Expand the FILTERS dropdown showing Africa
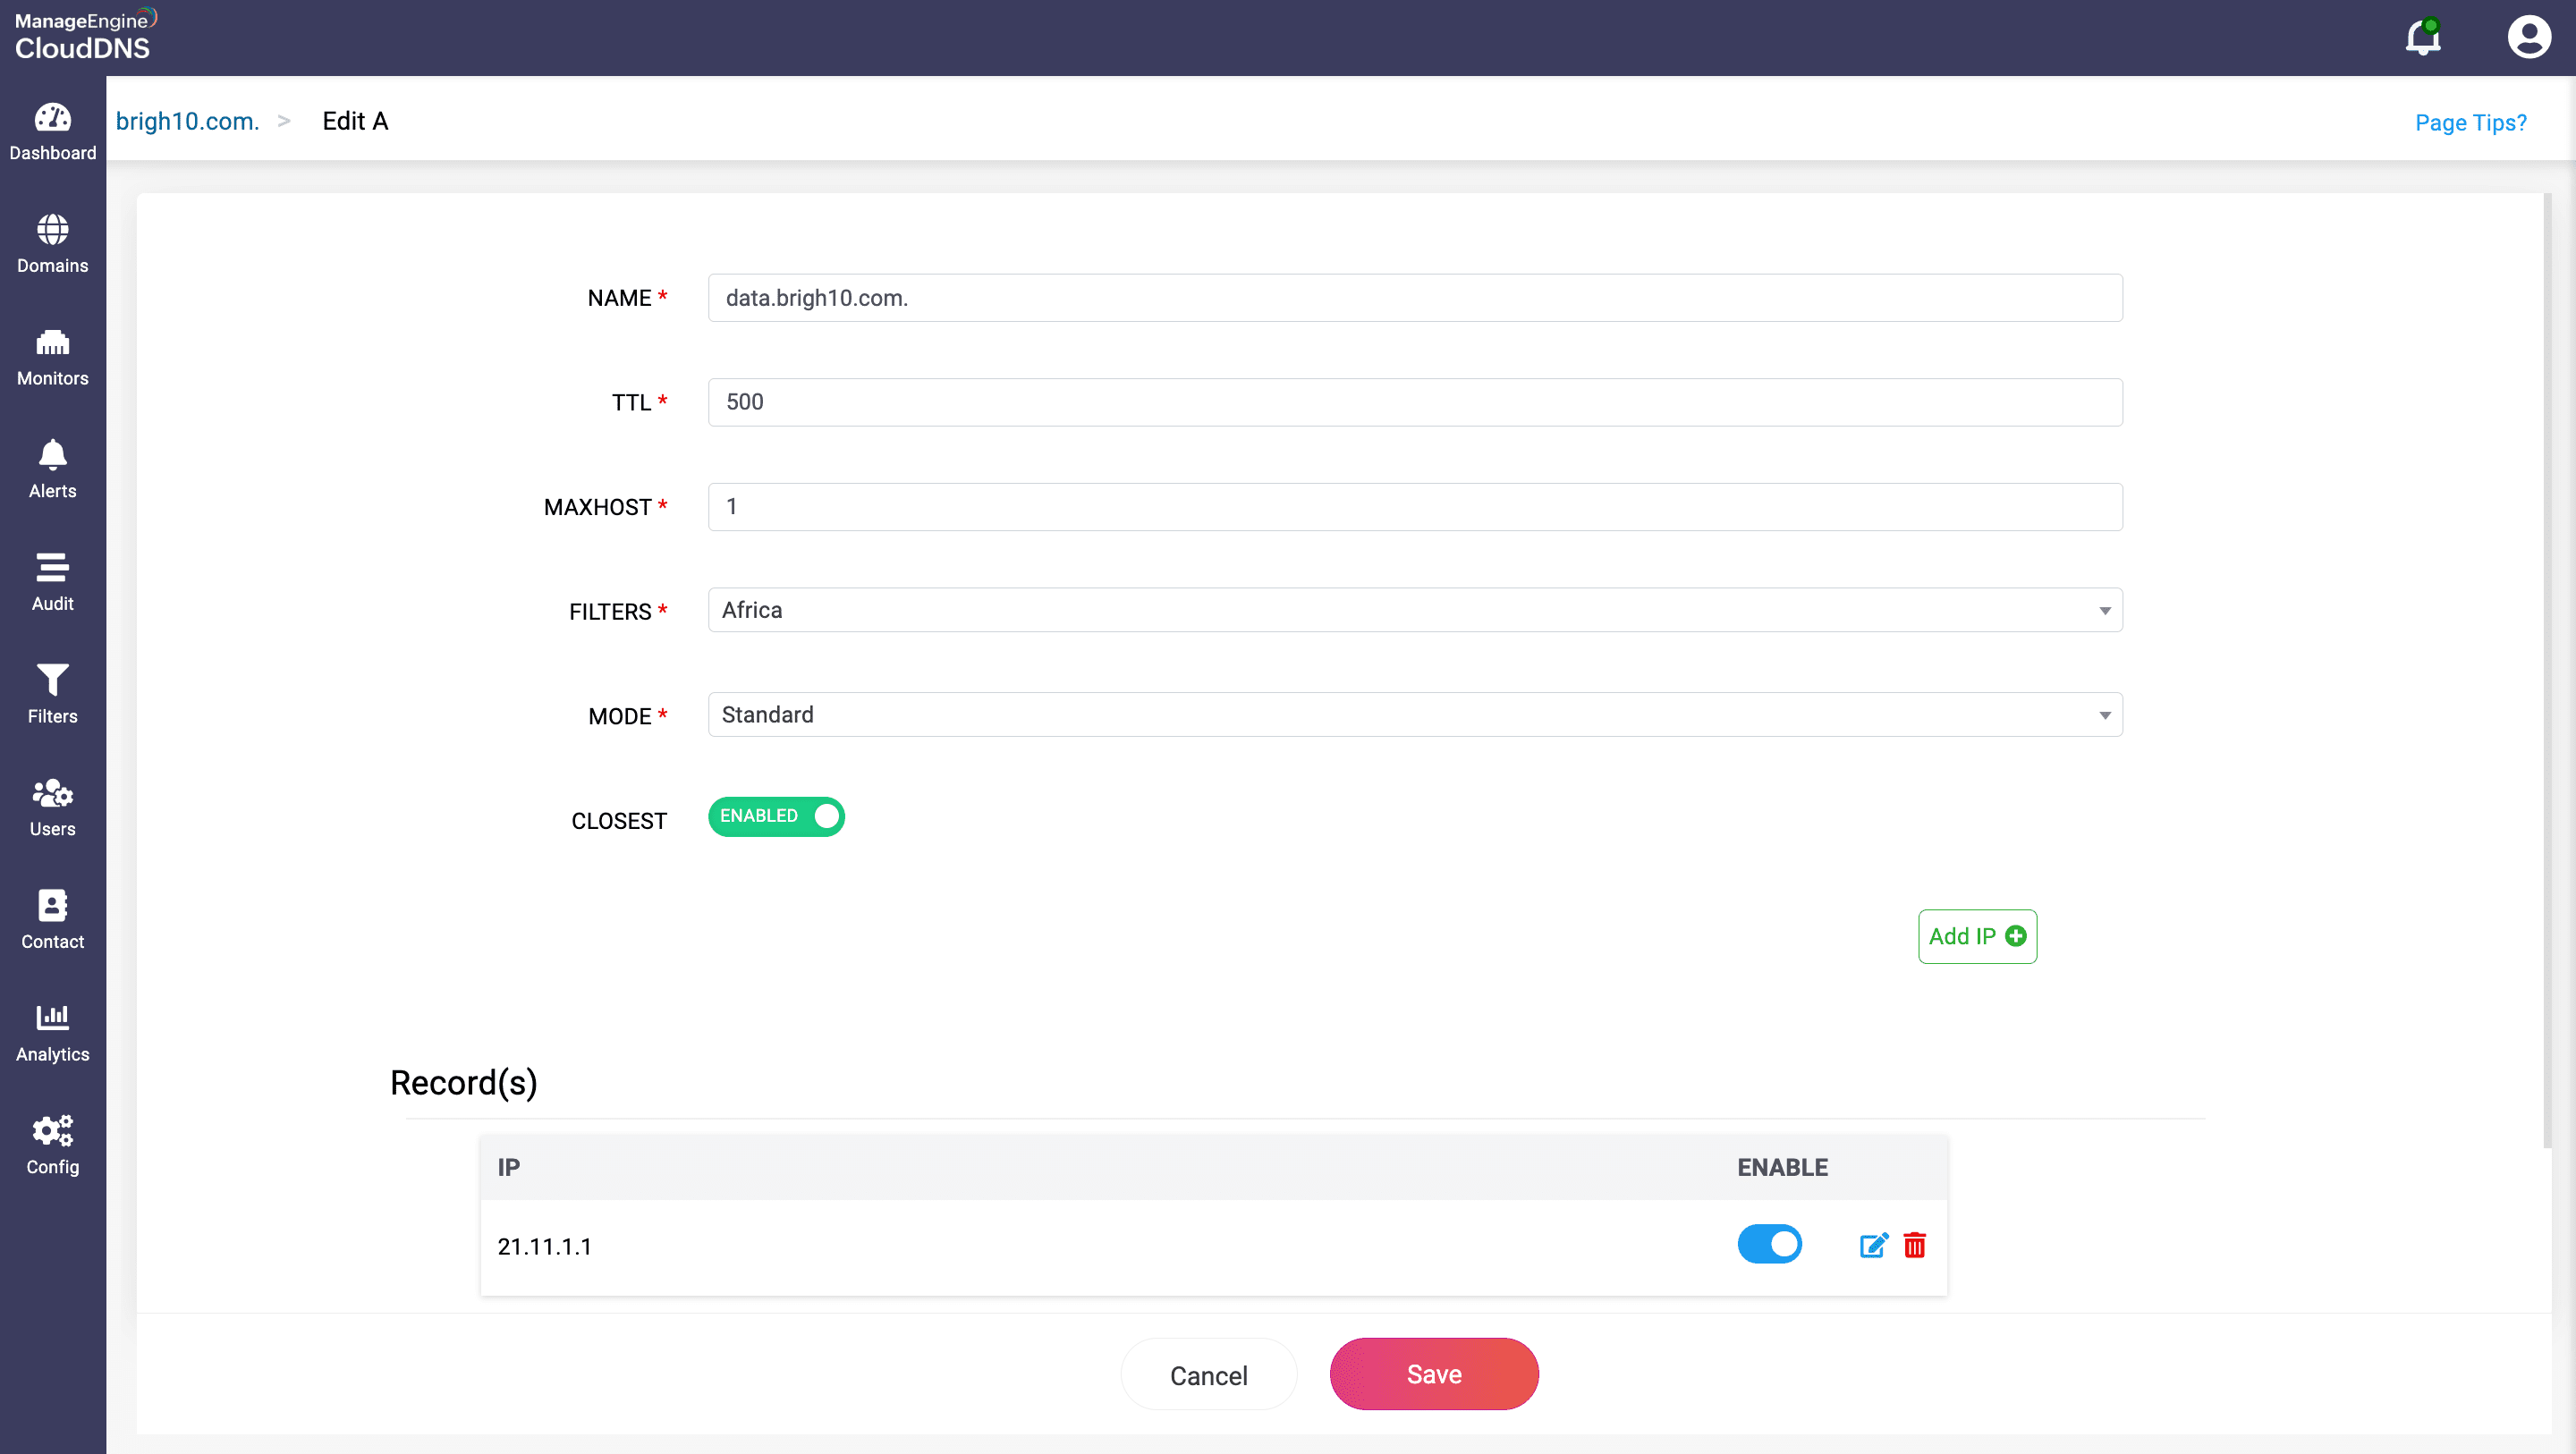 pyautogui.click(x=1414, y=610)
